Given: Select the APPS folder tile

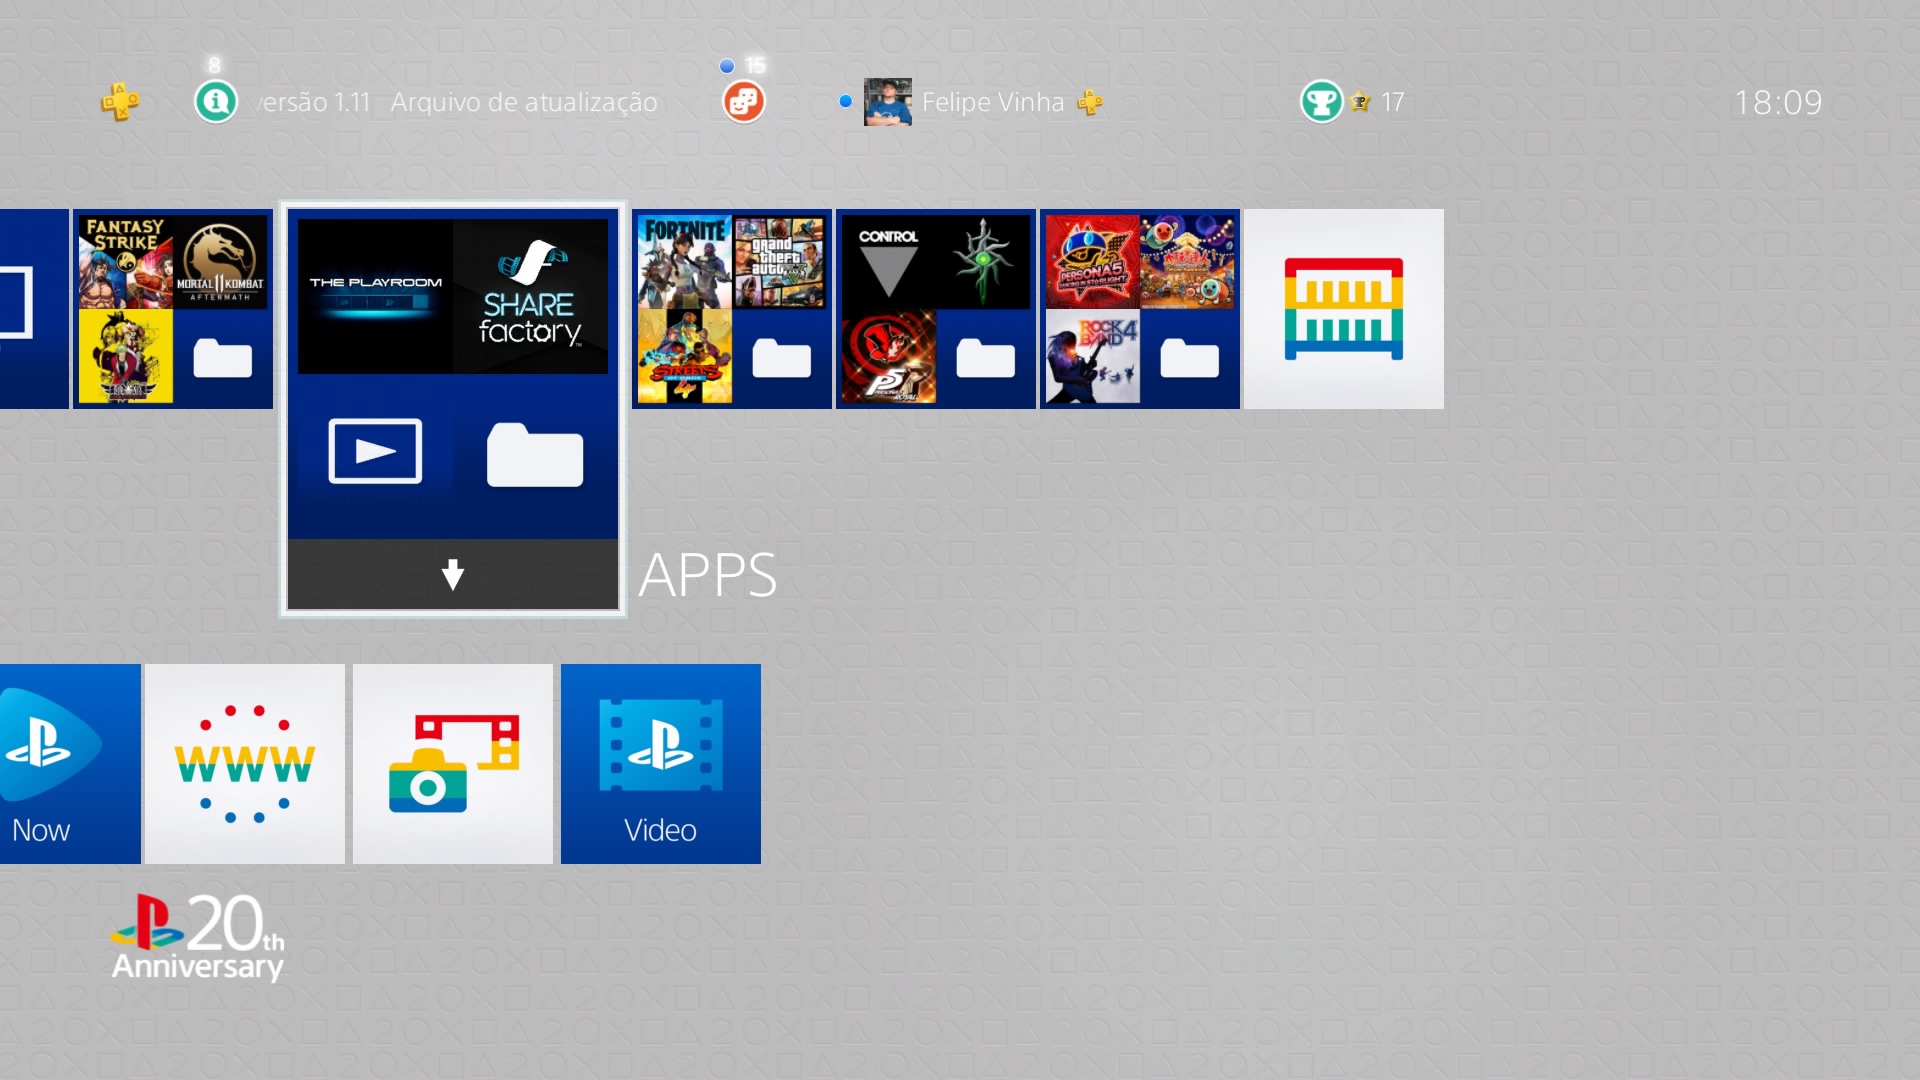Looking at the screenshot, I should (453, 410).
